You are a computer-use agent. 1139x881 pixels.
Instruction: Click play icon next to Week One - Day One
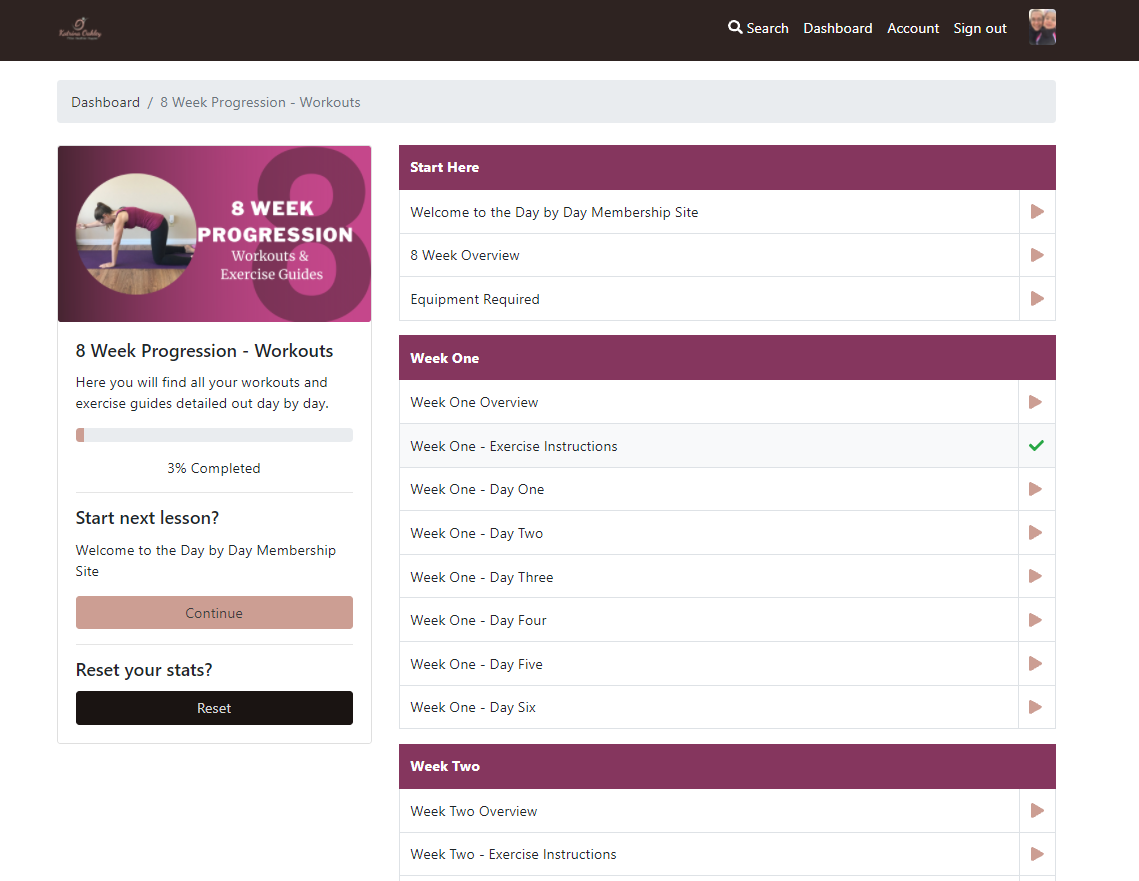coord(1037,489)
